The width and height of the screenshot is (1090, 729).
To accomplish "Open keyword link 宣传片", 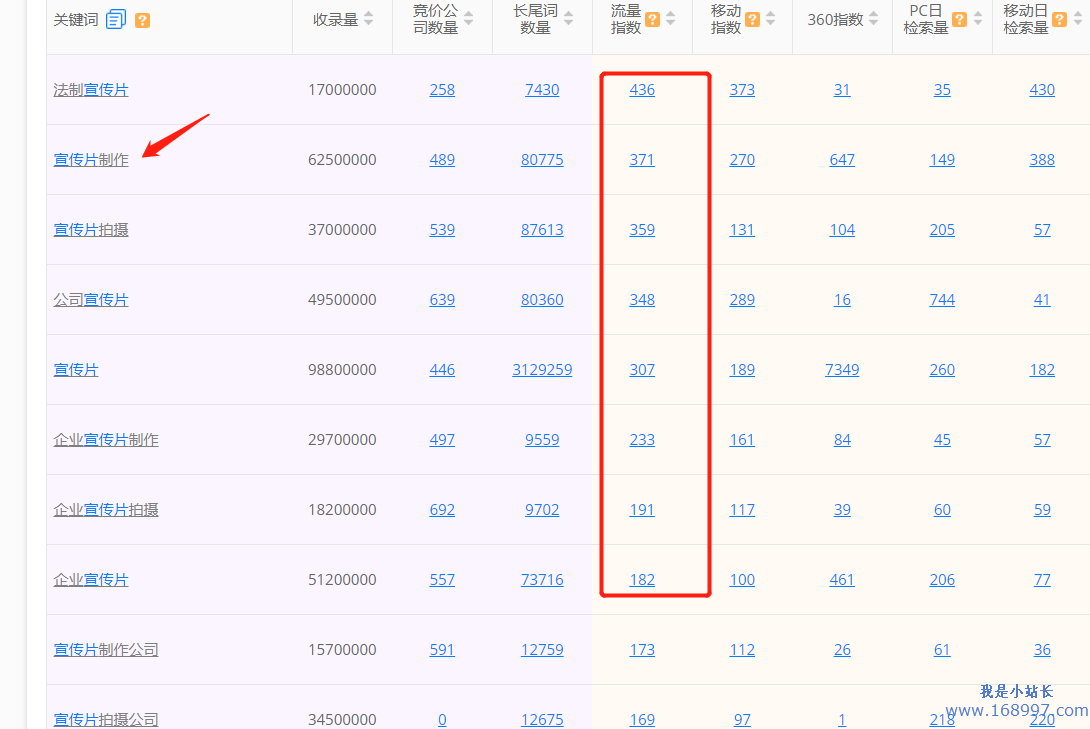I will point(76,370).
